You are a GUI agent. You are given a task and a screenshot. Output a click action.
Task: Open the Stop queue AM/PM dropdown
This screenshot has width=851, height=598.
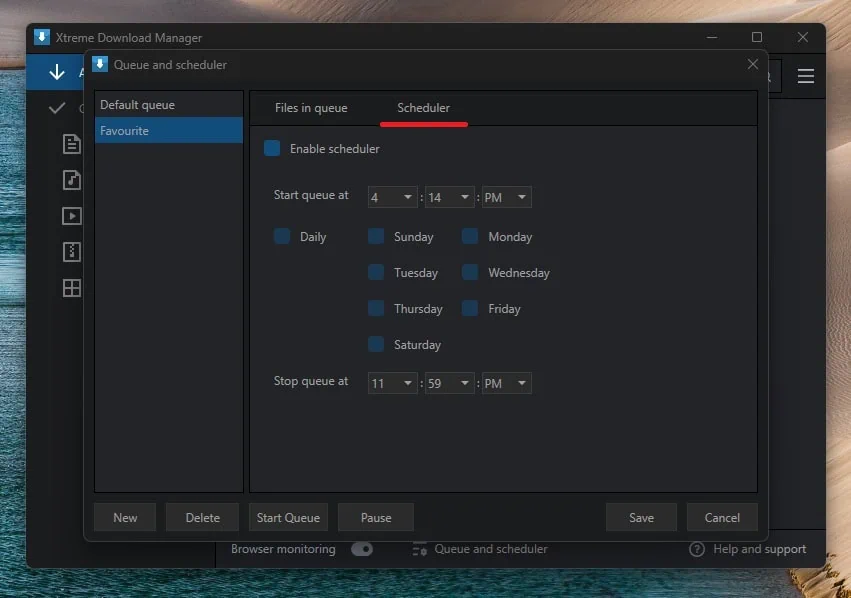click(506, 383)
